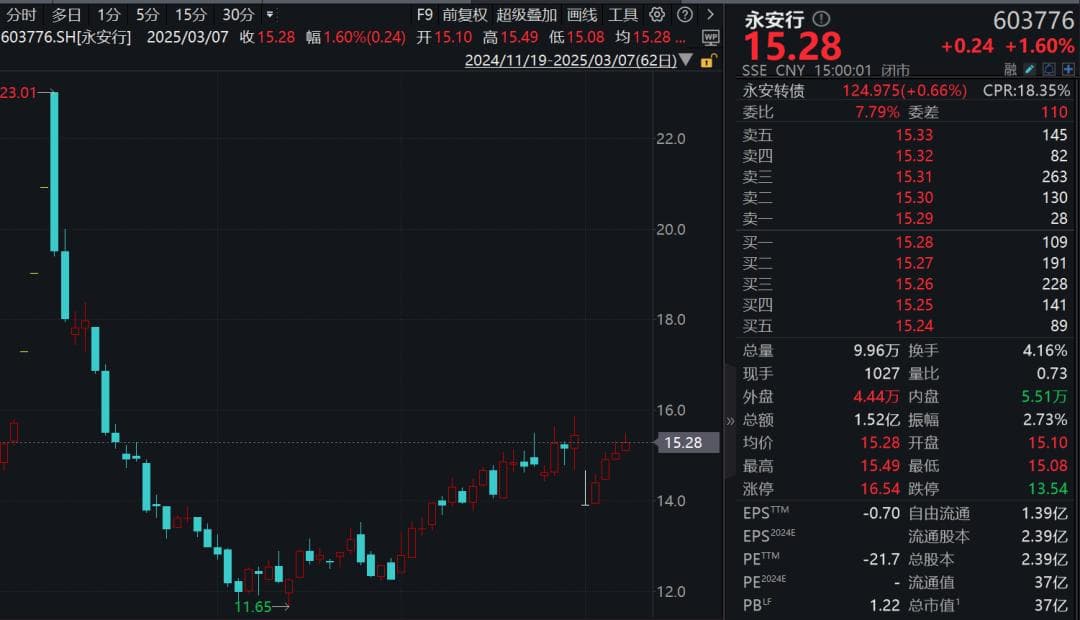The width and height of the screenshot is (1080, 620).
Task: Click CPR:18.35% value
Action: coord(1026,90)
